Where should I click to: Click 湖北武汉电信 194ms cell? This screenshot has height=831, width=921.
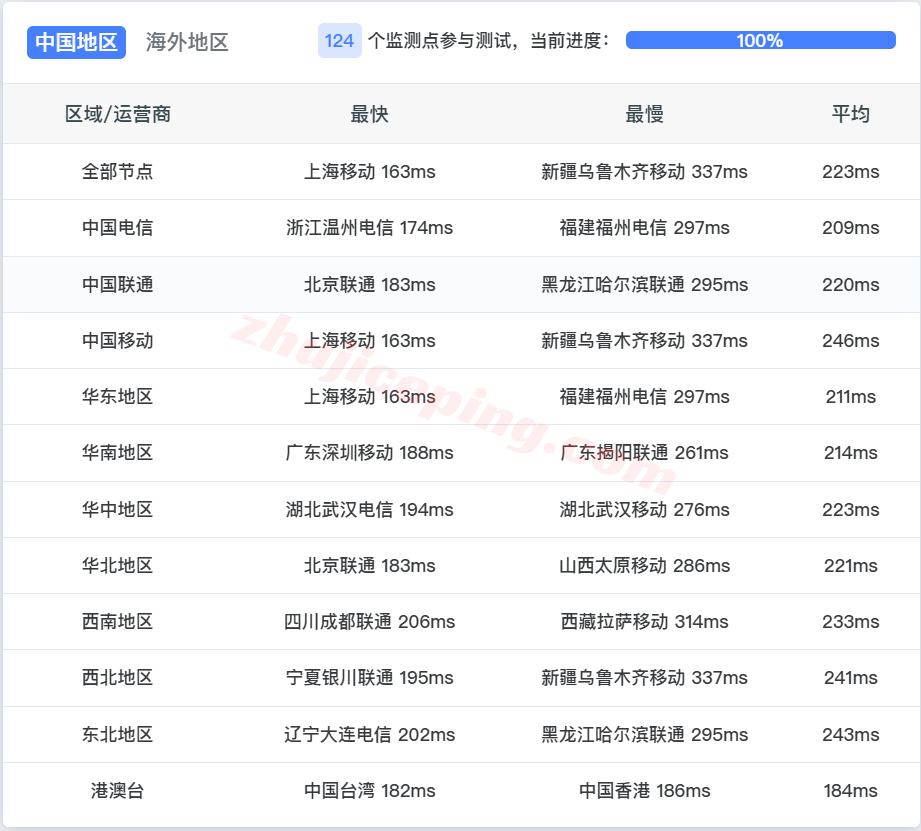369,509
